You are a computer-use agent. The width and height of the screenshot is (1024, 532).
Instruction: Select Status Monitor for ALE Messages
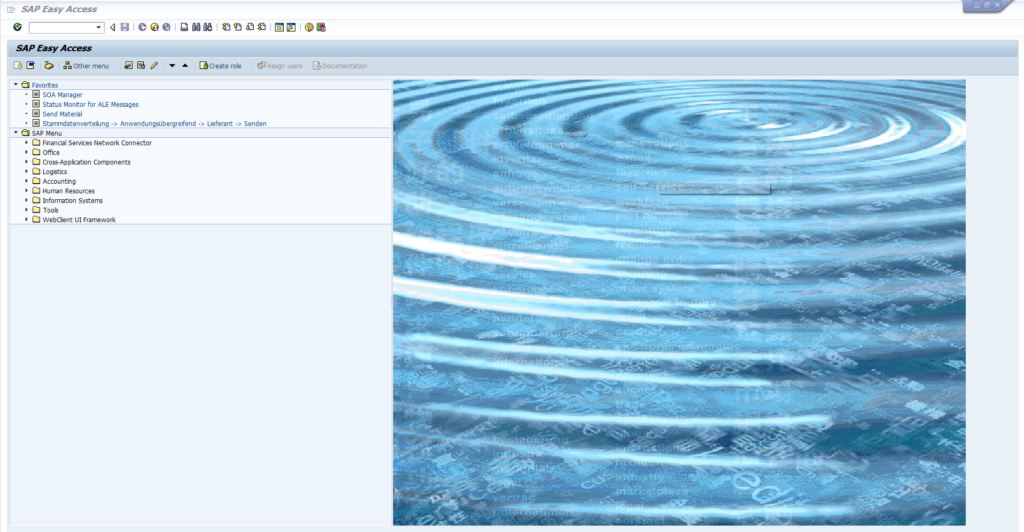[90, 104]
